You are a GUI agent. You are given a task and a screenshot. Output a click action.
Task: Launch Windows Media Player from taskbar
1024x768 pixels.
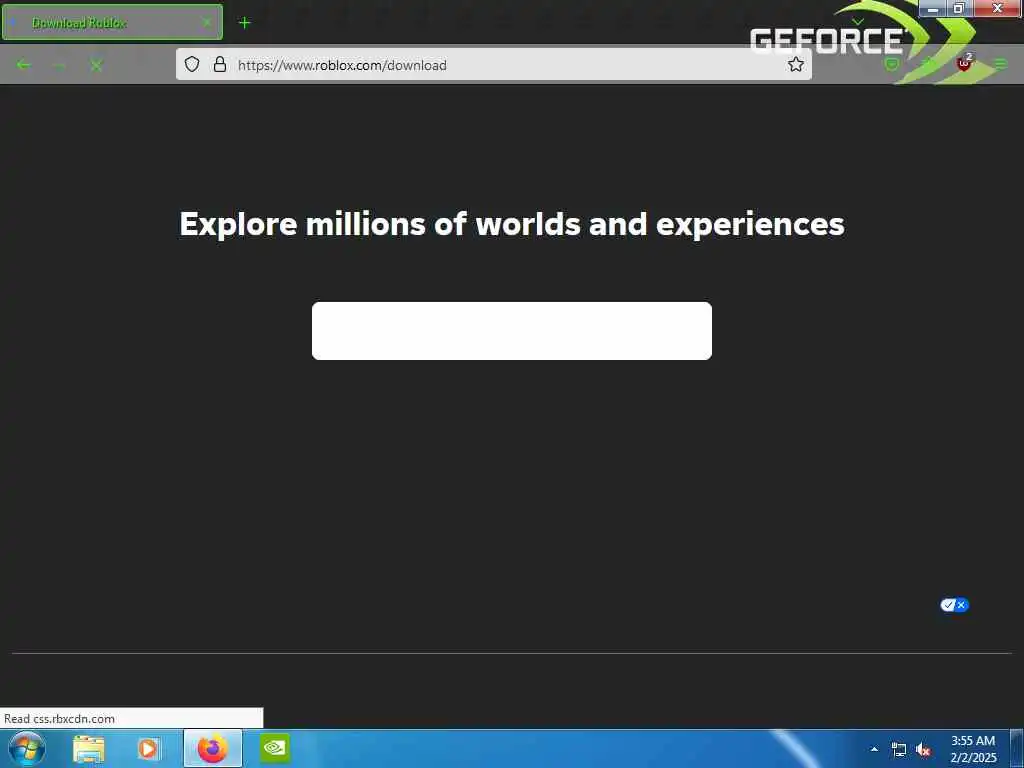coord(148,748)
